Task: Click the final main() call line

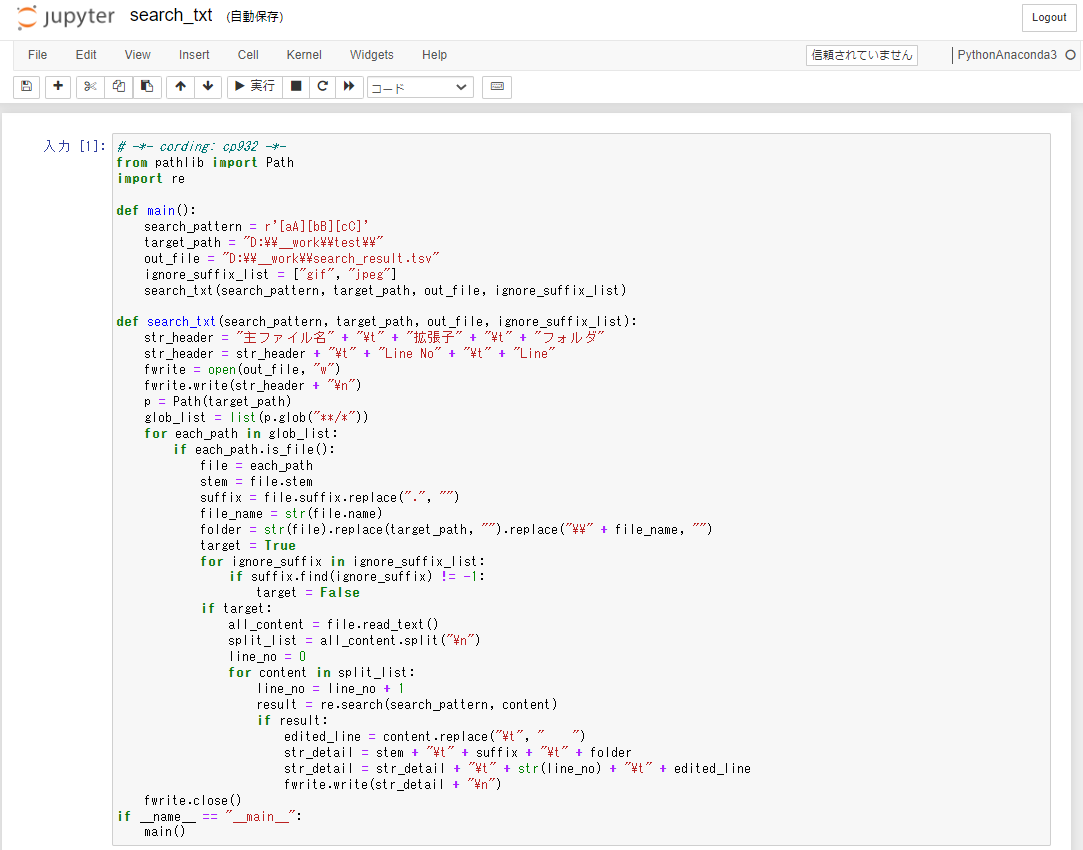Action: (164, 831)
